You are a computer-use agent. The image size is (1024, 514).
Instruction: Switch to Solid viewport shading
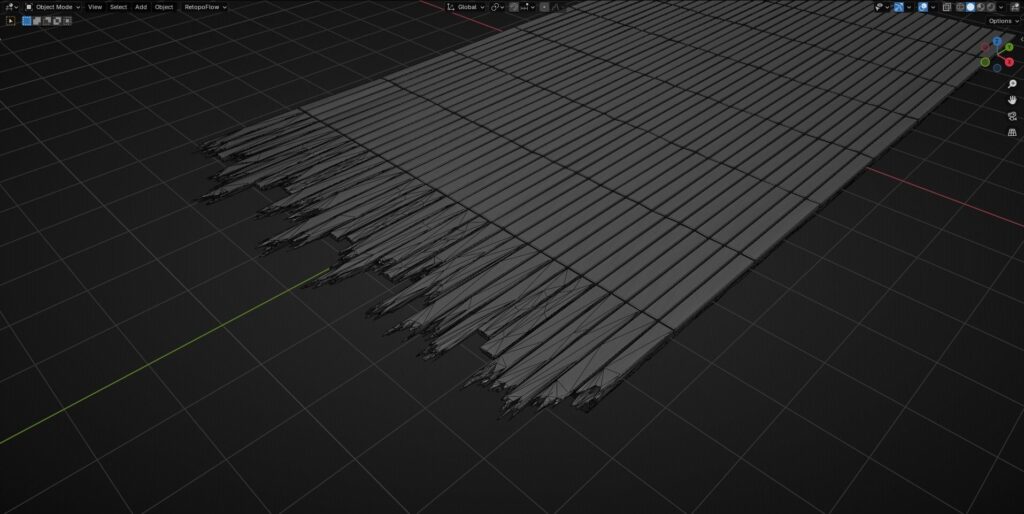point(970,7)
